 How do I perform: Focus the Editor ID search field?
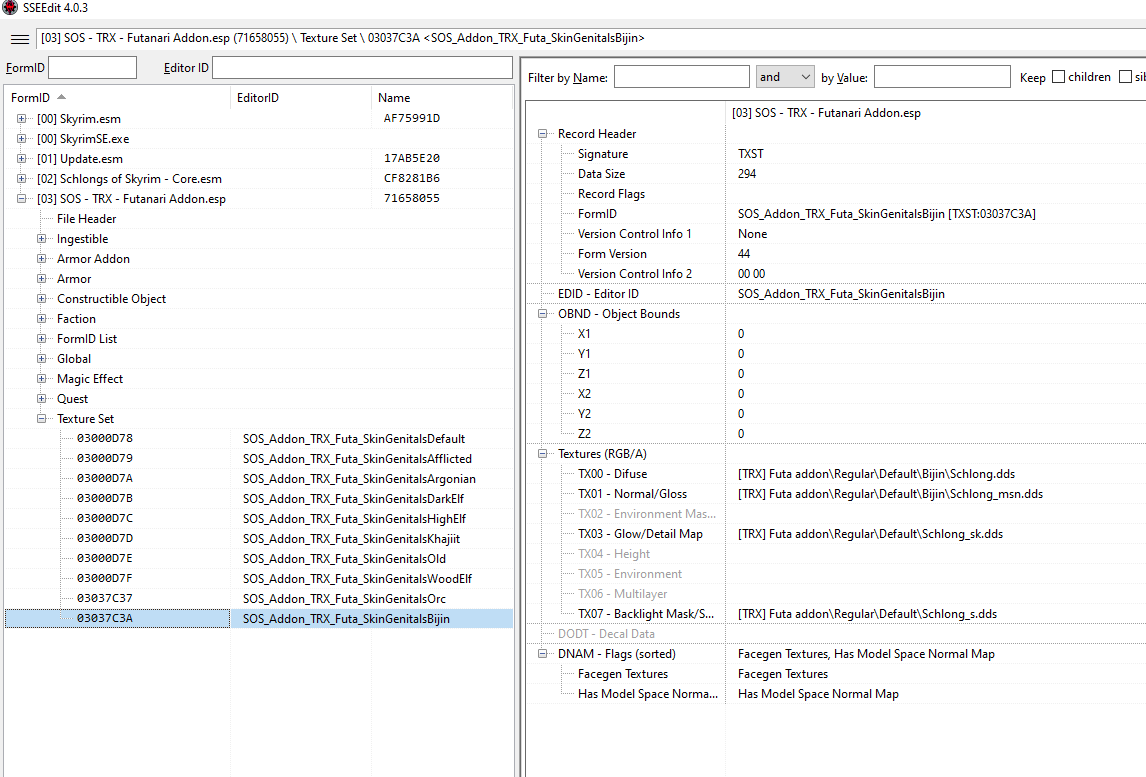coord(363,67)
